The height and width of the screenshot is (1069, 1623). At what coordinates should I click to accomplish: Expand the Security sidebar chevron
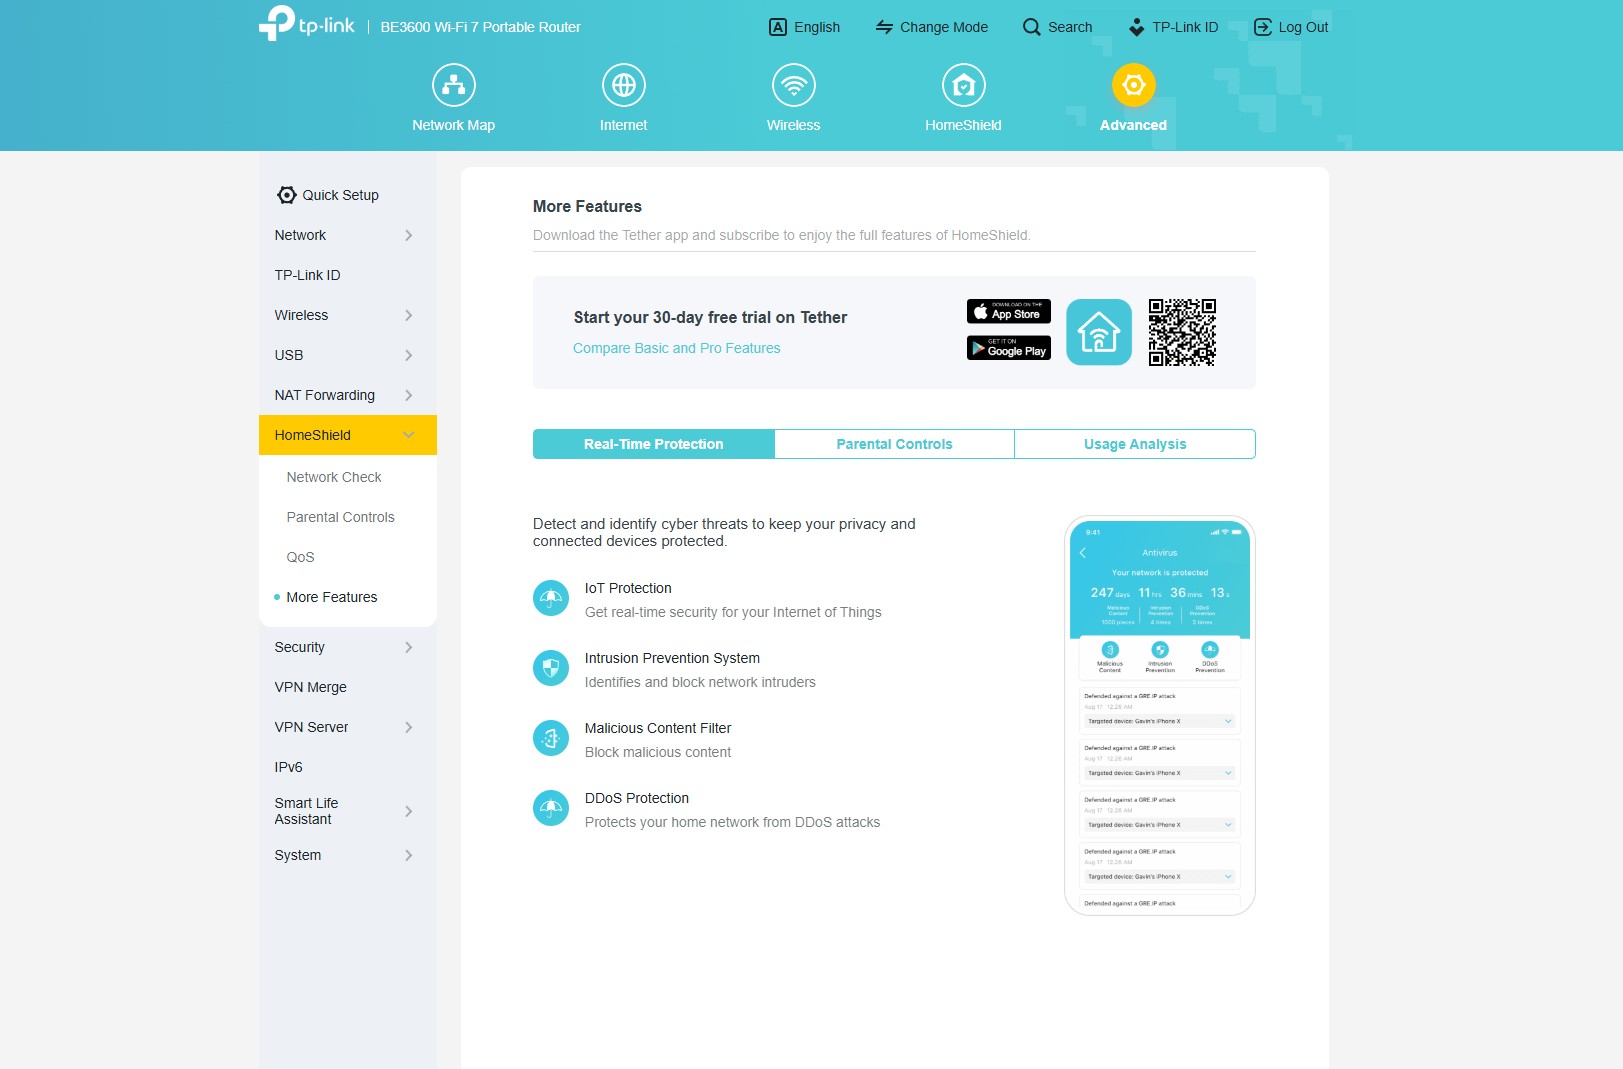pyautogui.click(x=408, y=647)
